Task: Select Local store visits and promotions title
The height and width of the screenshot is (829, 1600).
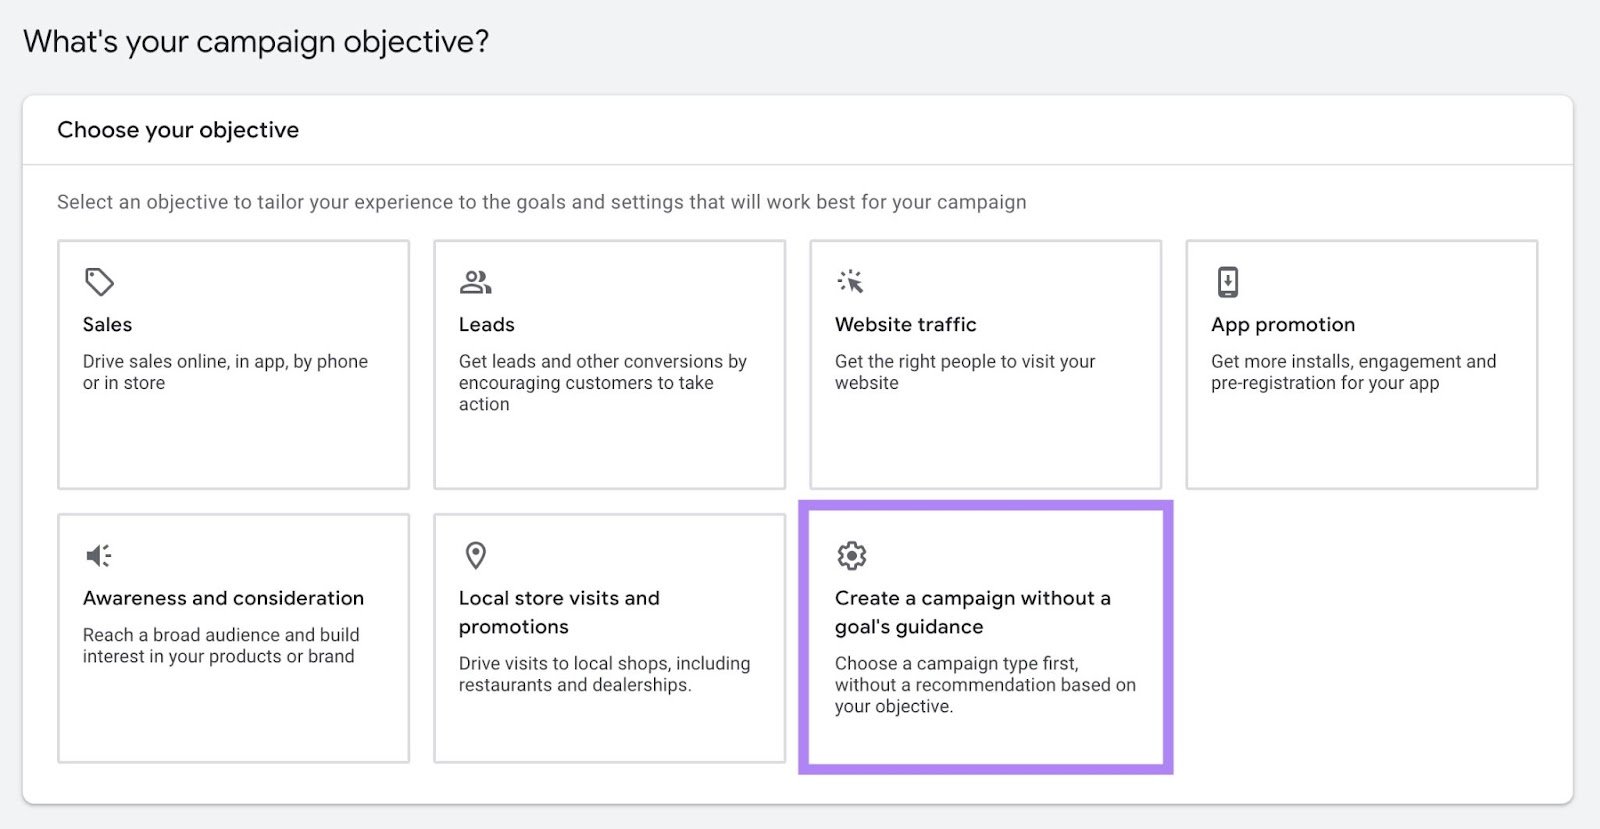Action: 559,612
